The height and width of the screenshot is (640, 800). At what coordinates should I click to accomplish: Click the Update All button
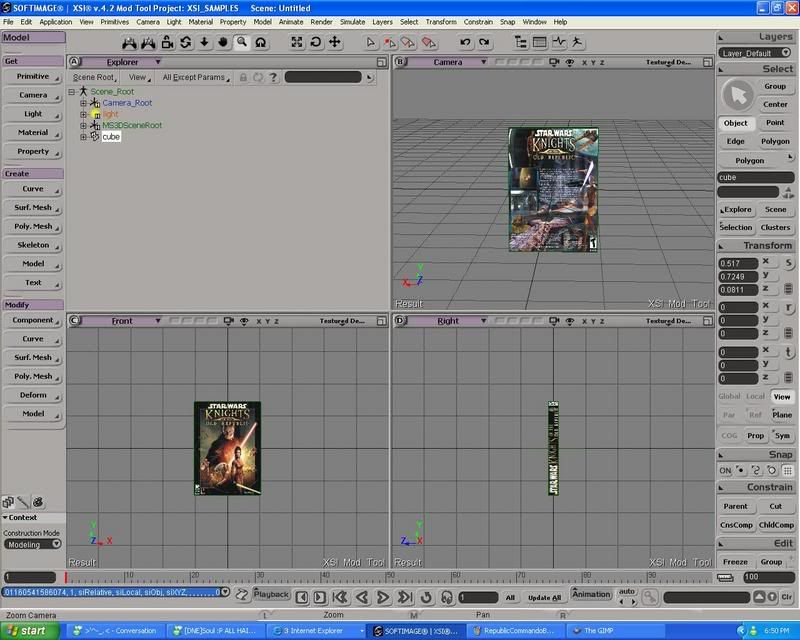click(544, 598)
